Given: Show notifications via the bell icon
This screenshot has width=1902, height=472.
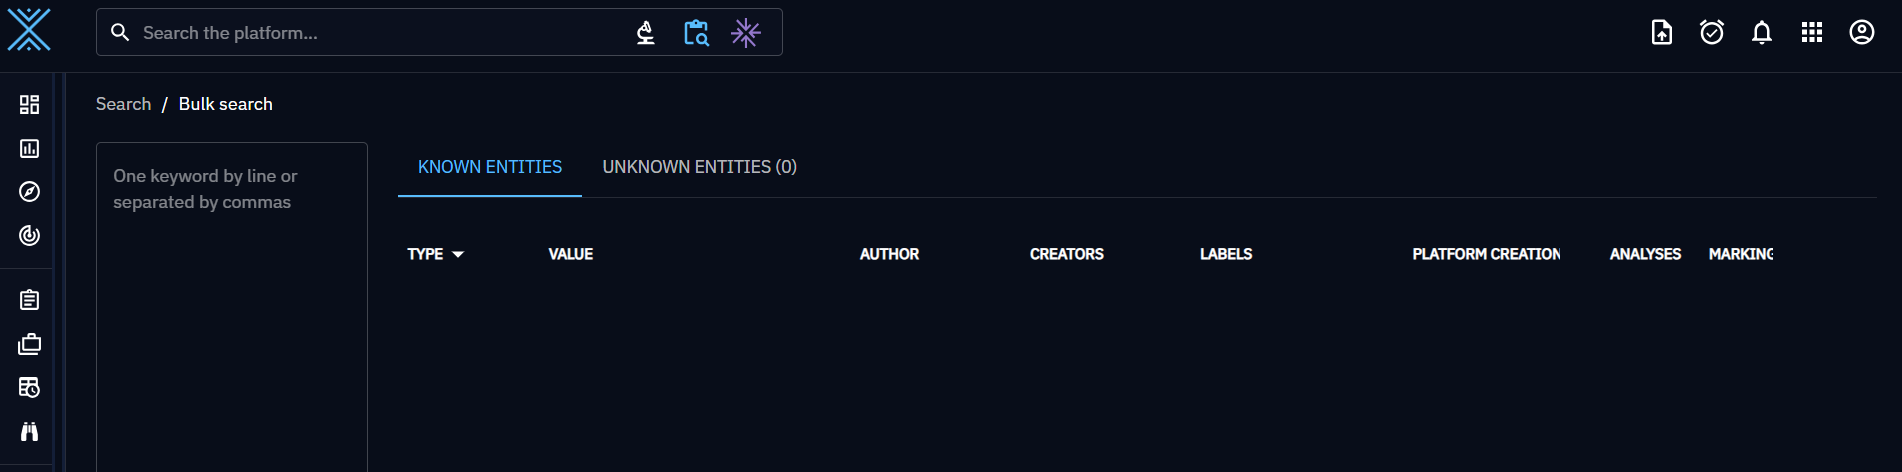Looking at the screenshot, I should tap(1762, 33).
